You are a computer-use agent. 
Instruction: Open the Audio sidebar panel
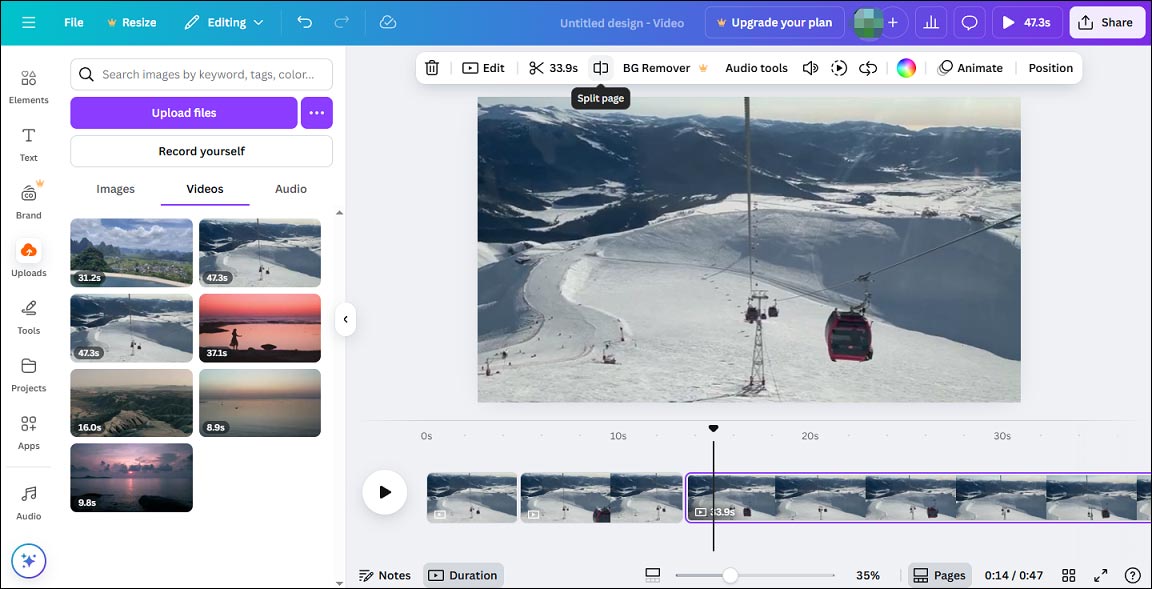pos(29,502)
